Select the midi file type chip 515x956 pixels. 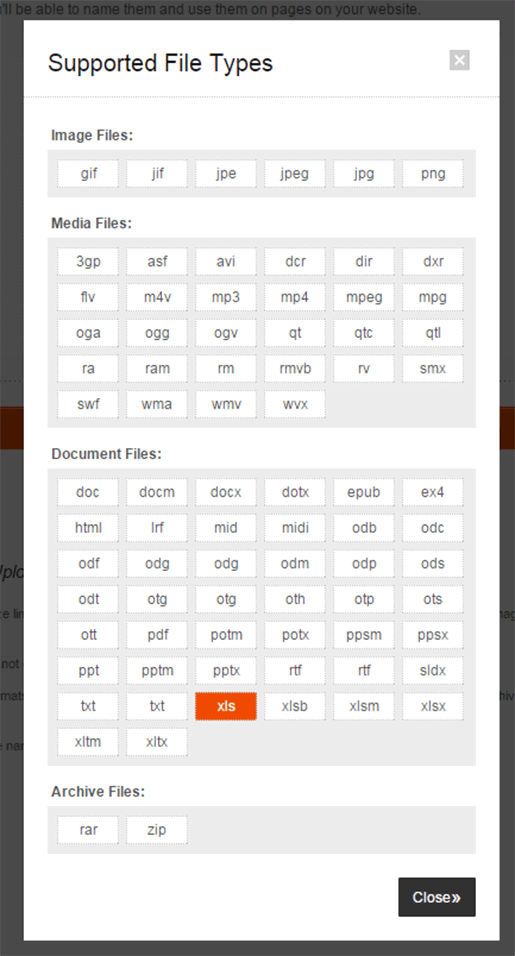tap(295, 527)
